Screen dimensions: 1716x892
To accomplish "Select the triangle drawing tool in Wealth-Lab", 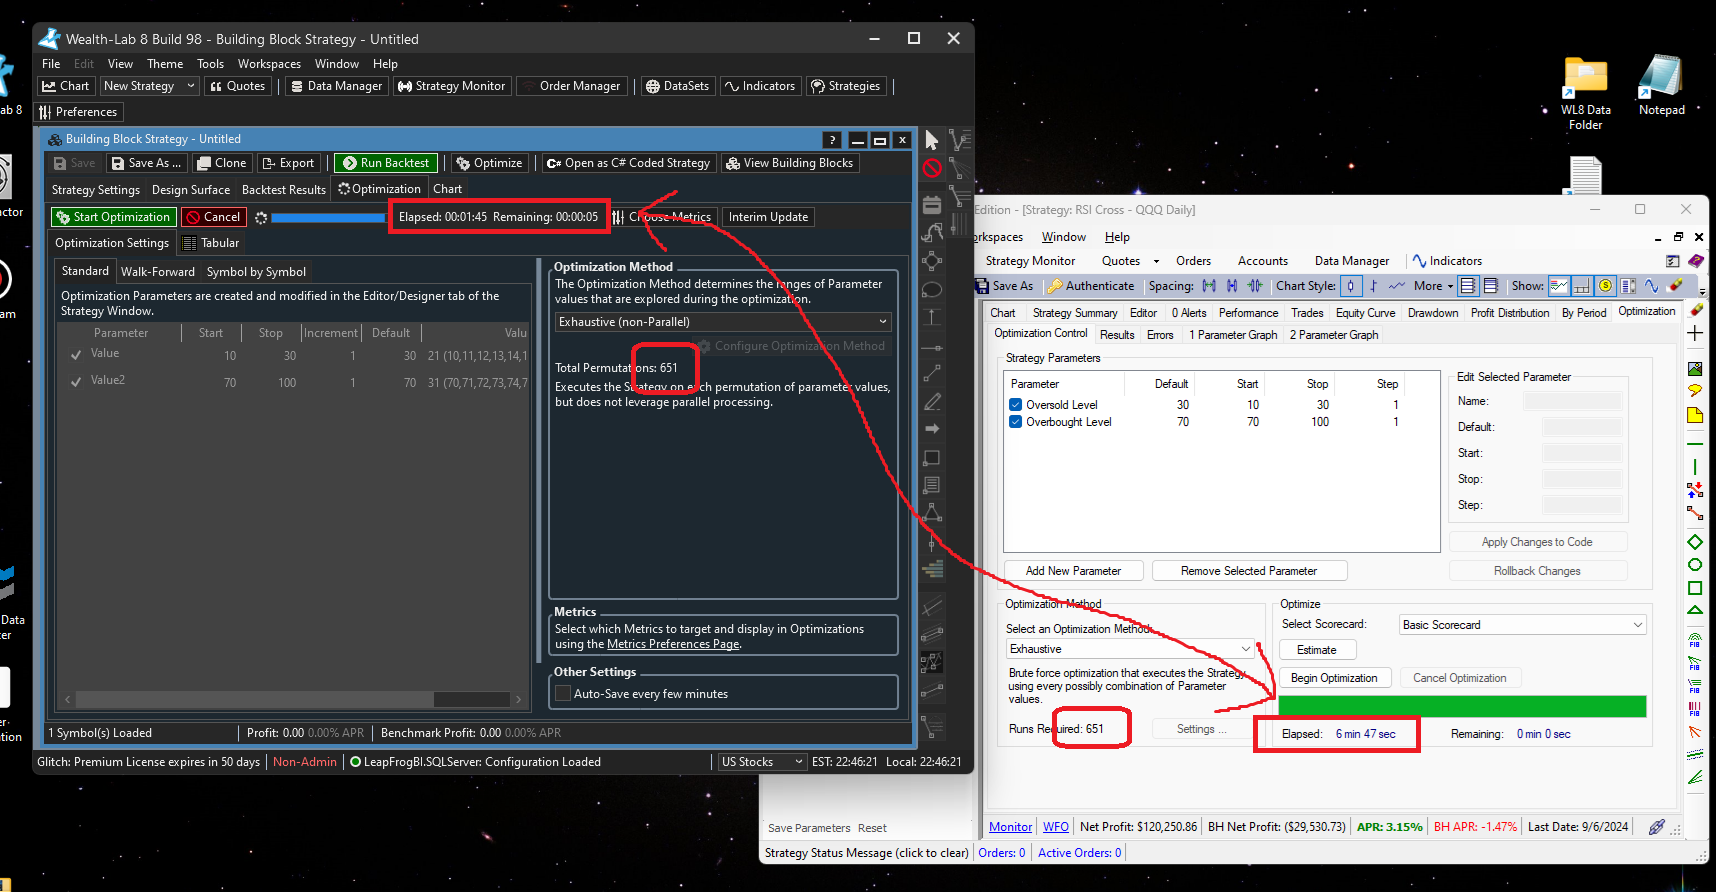I will coord(932,512).
